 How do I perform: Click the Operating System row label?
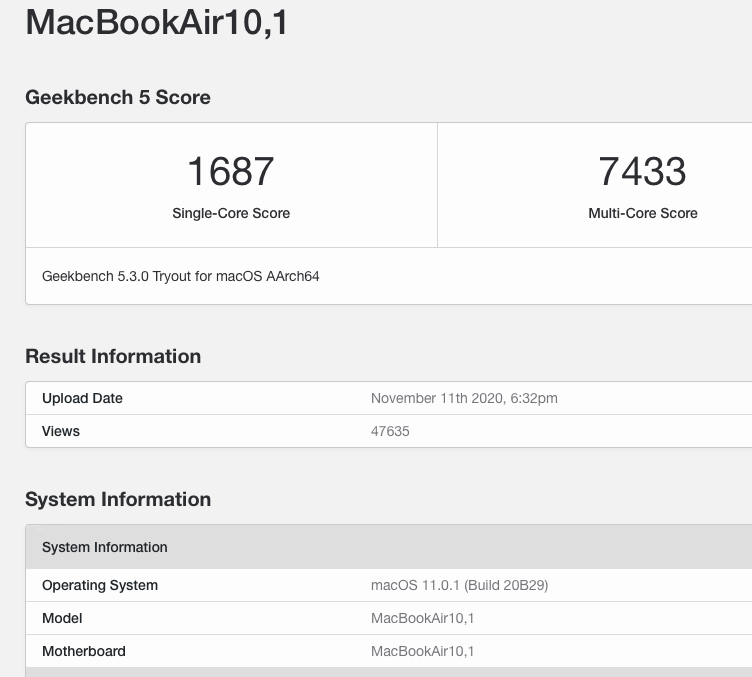100,585
